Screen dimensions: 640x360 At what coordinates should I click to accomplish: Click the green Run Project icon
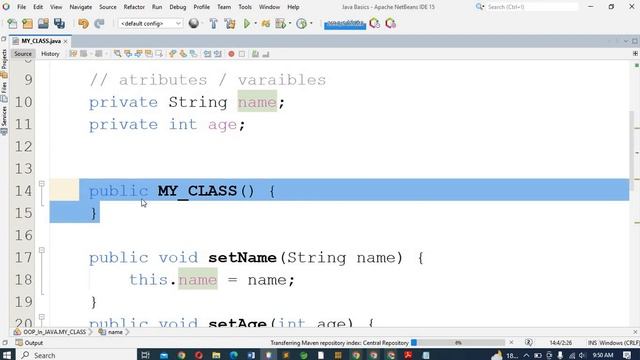click(x=247, y=24)
